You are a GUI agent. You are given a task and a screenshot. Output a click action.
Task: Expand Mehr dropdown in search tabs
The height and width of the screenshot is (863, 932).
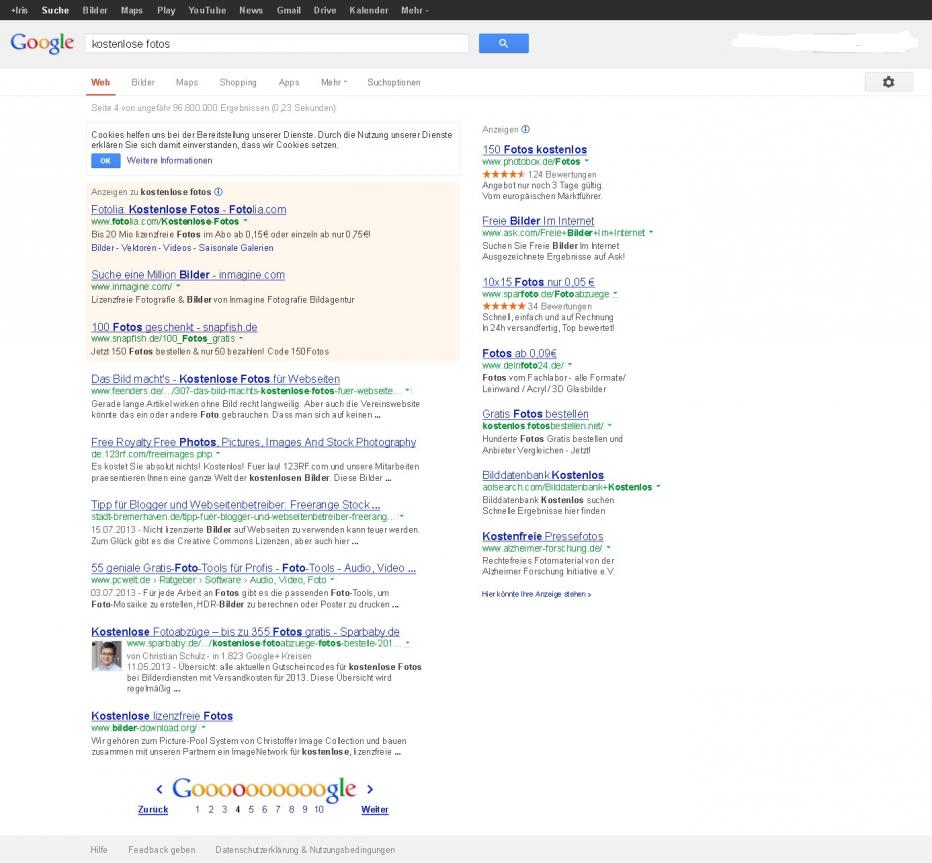[x=333, y=83]
